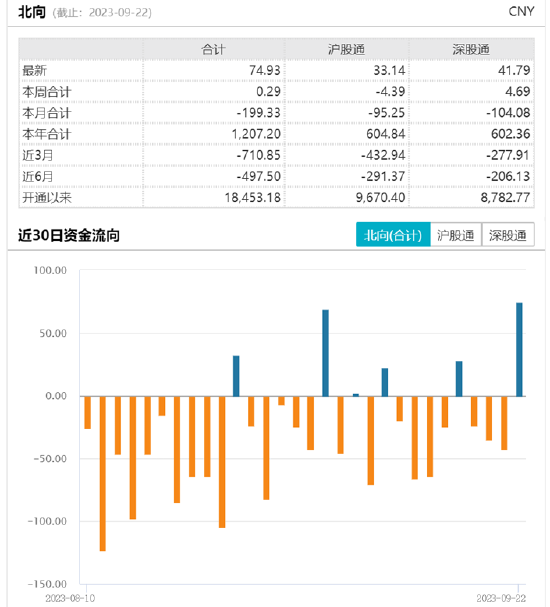
Task: Click the 北向 section title
Action: 32,12
